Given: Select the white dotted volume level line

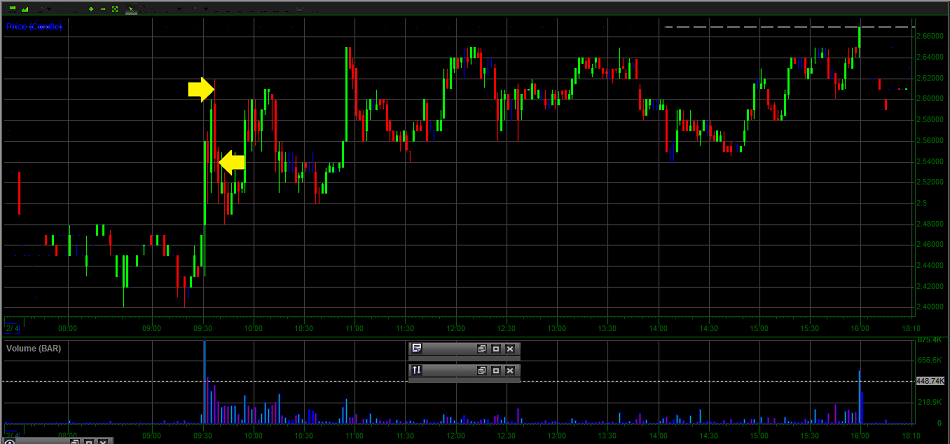Looking at the screenshot, I should [x=457, y=381].
